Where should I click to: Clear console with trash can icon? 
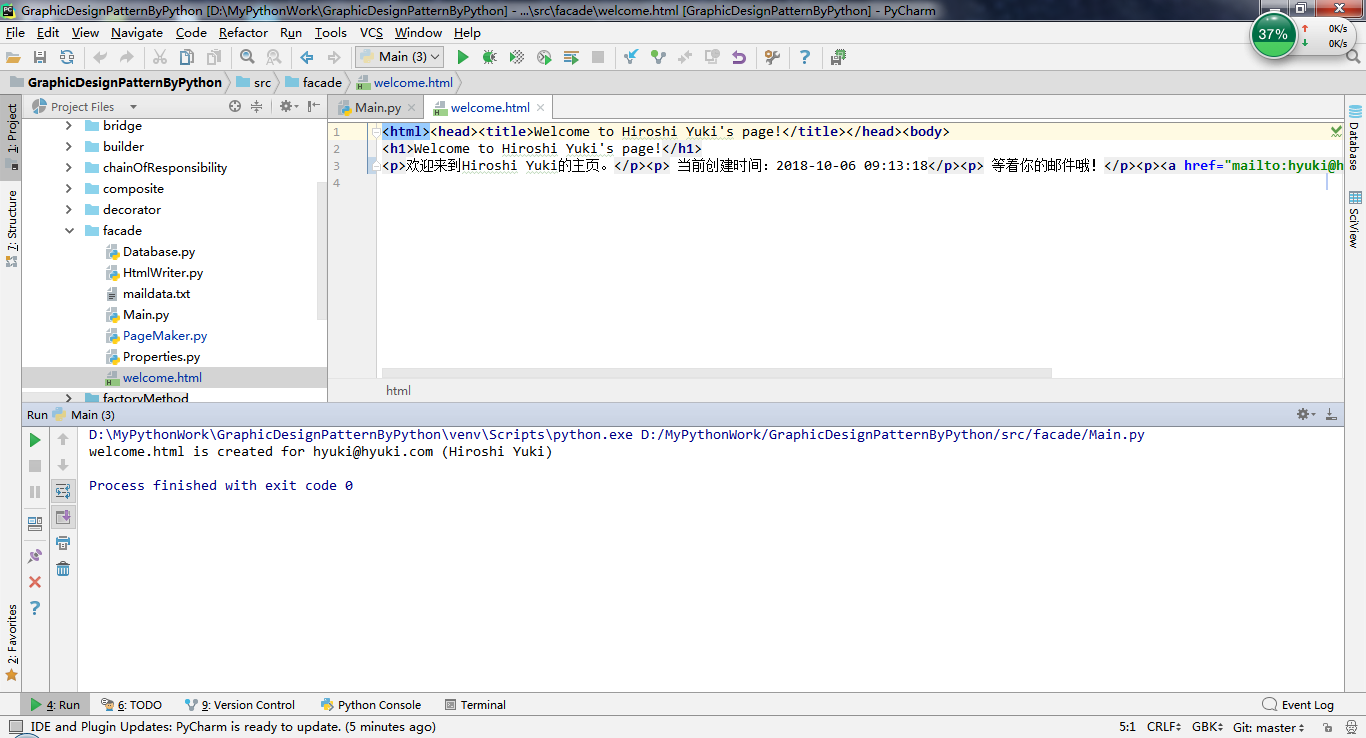click(x=63, y=569)
